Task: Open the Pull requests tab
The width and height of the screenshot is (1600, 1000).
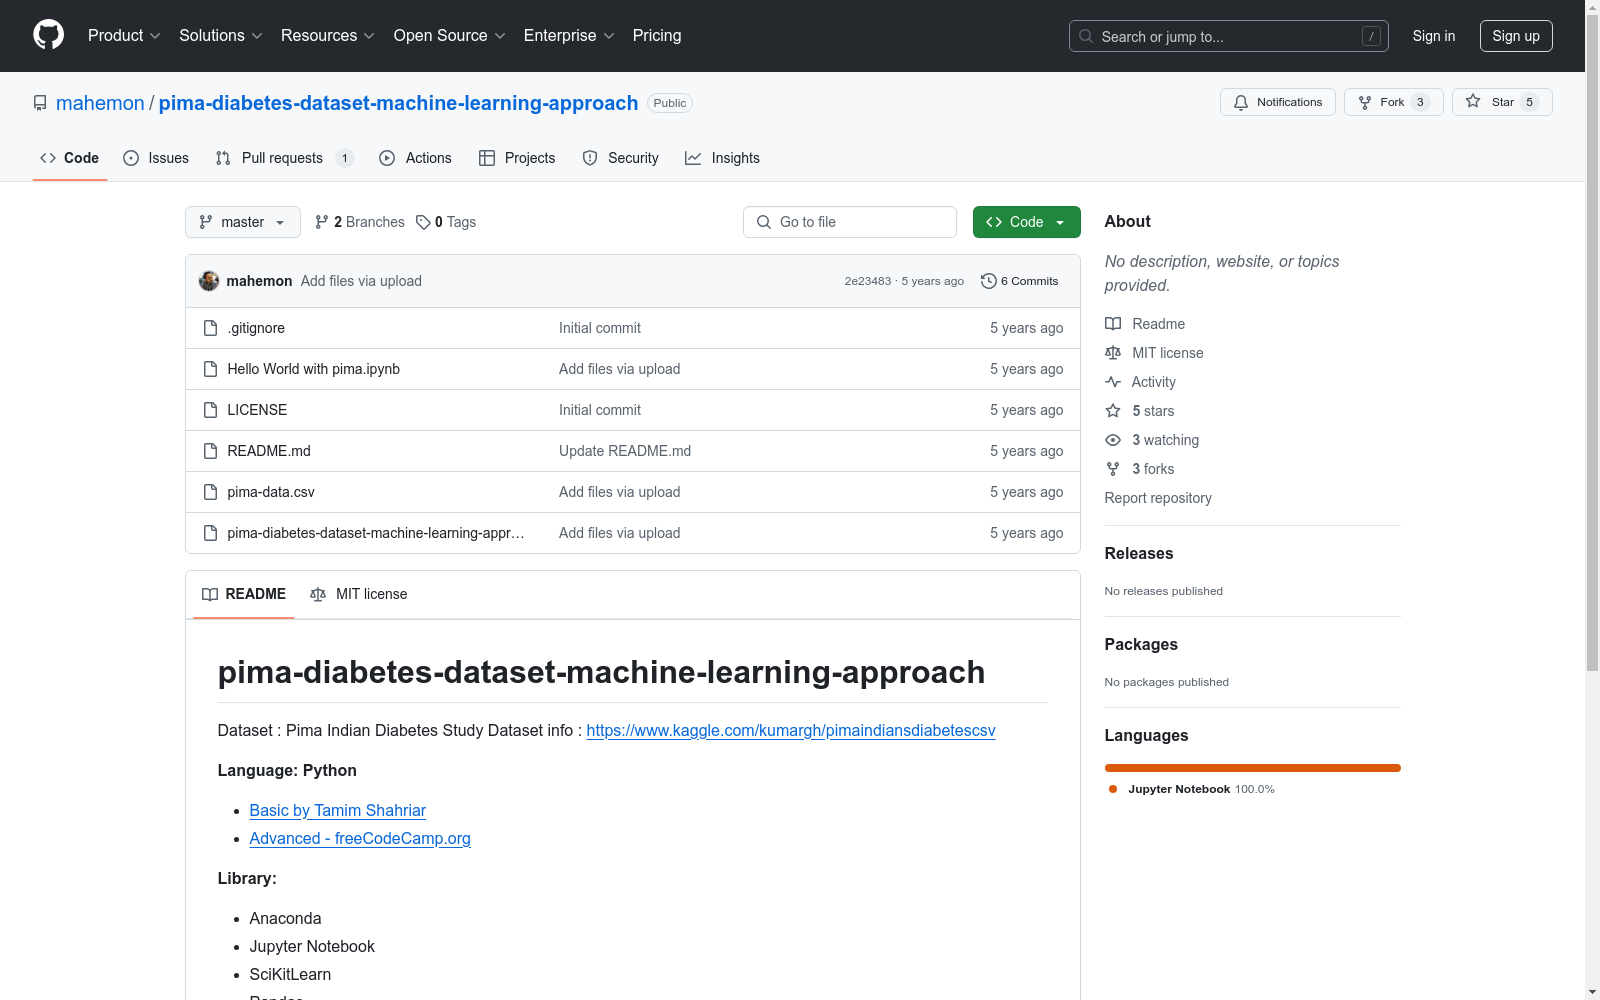Action: pyautogui.click(x=285, y=158)
